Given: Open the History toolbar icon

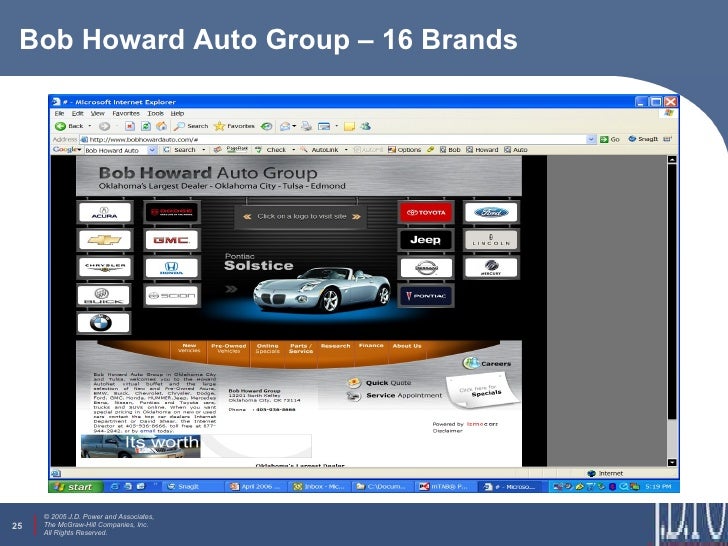Looking at the screenshot, I should pos(266,126).
